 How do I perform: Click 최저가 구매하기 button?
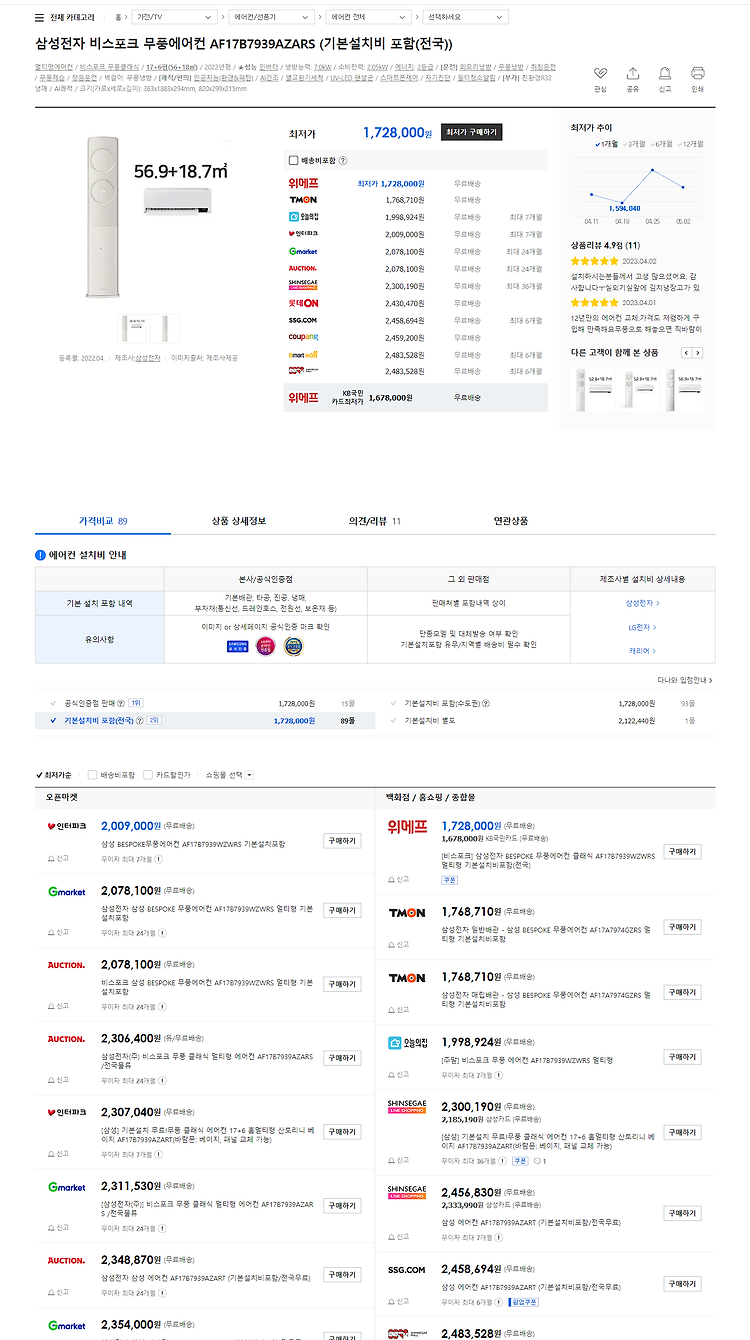471,132
